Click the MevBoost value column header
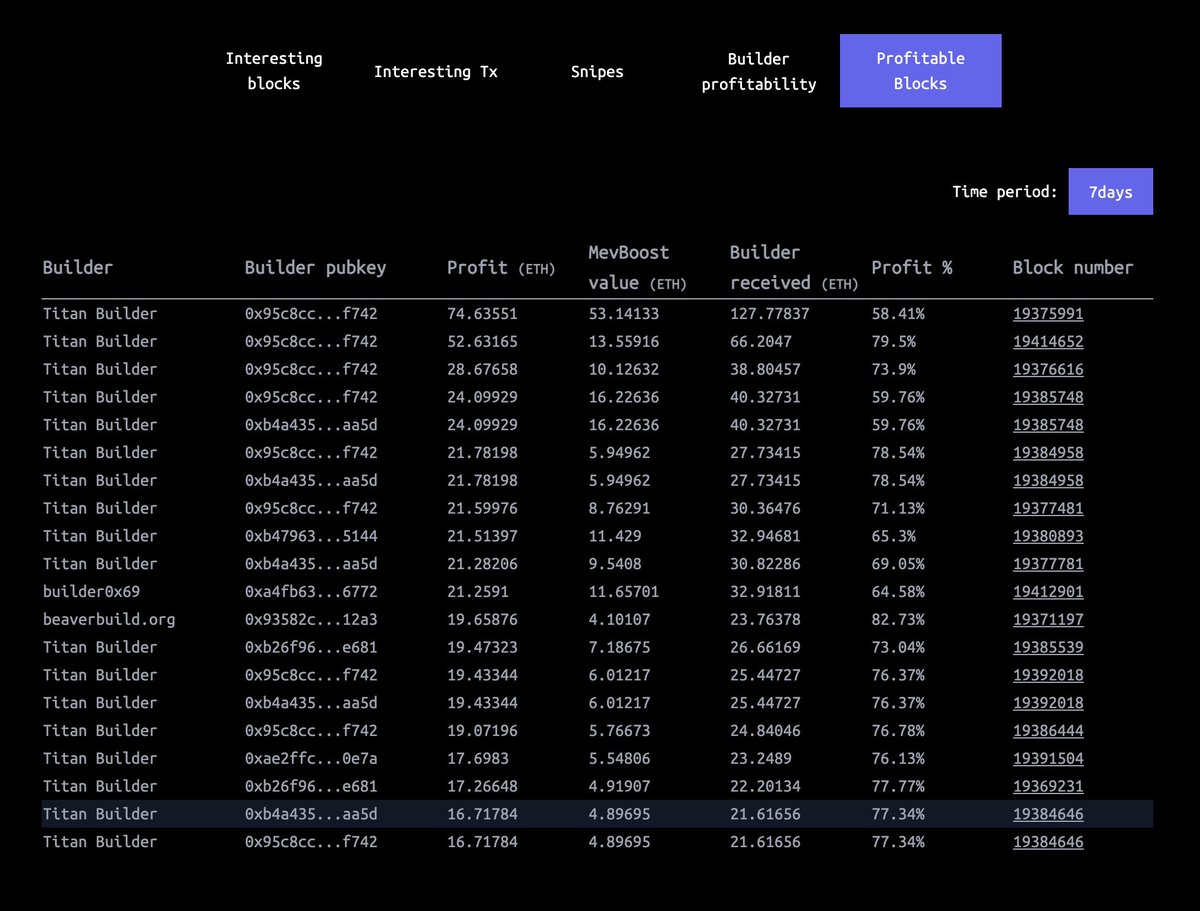 pyautogui.click(x=638, y=267)
